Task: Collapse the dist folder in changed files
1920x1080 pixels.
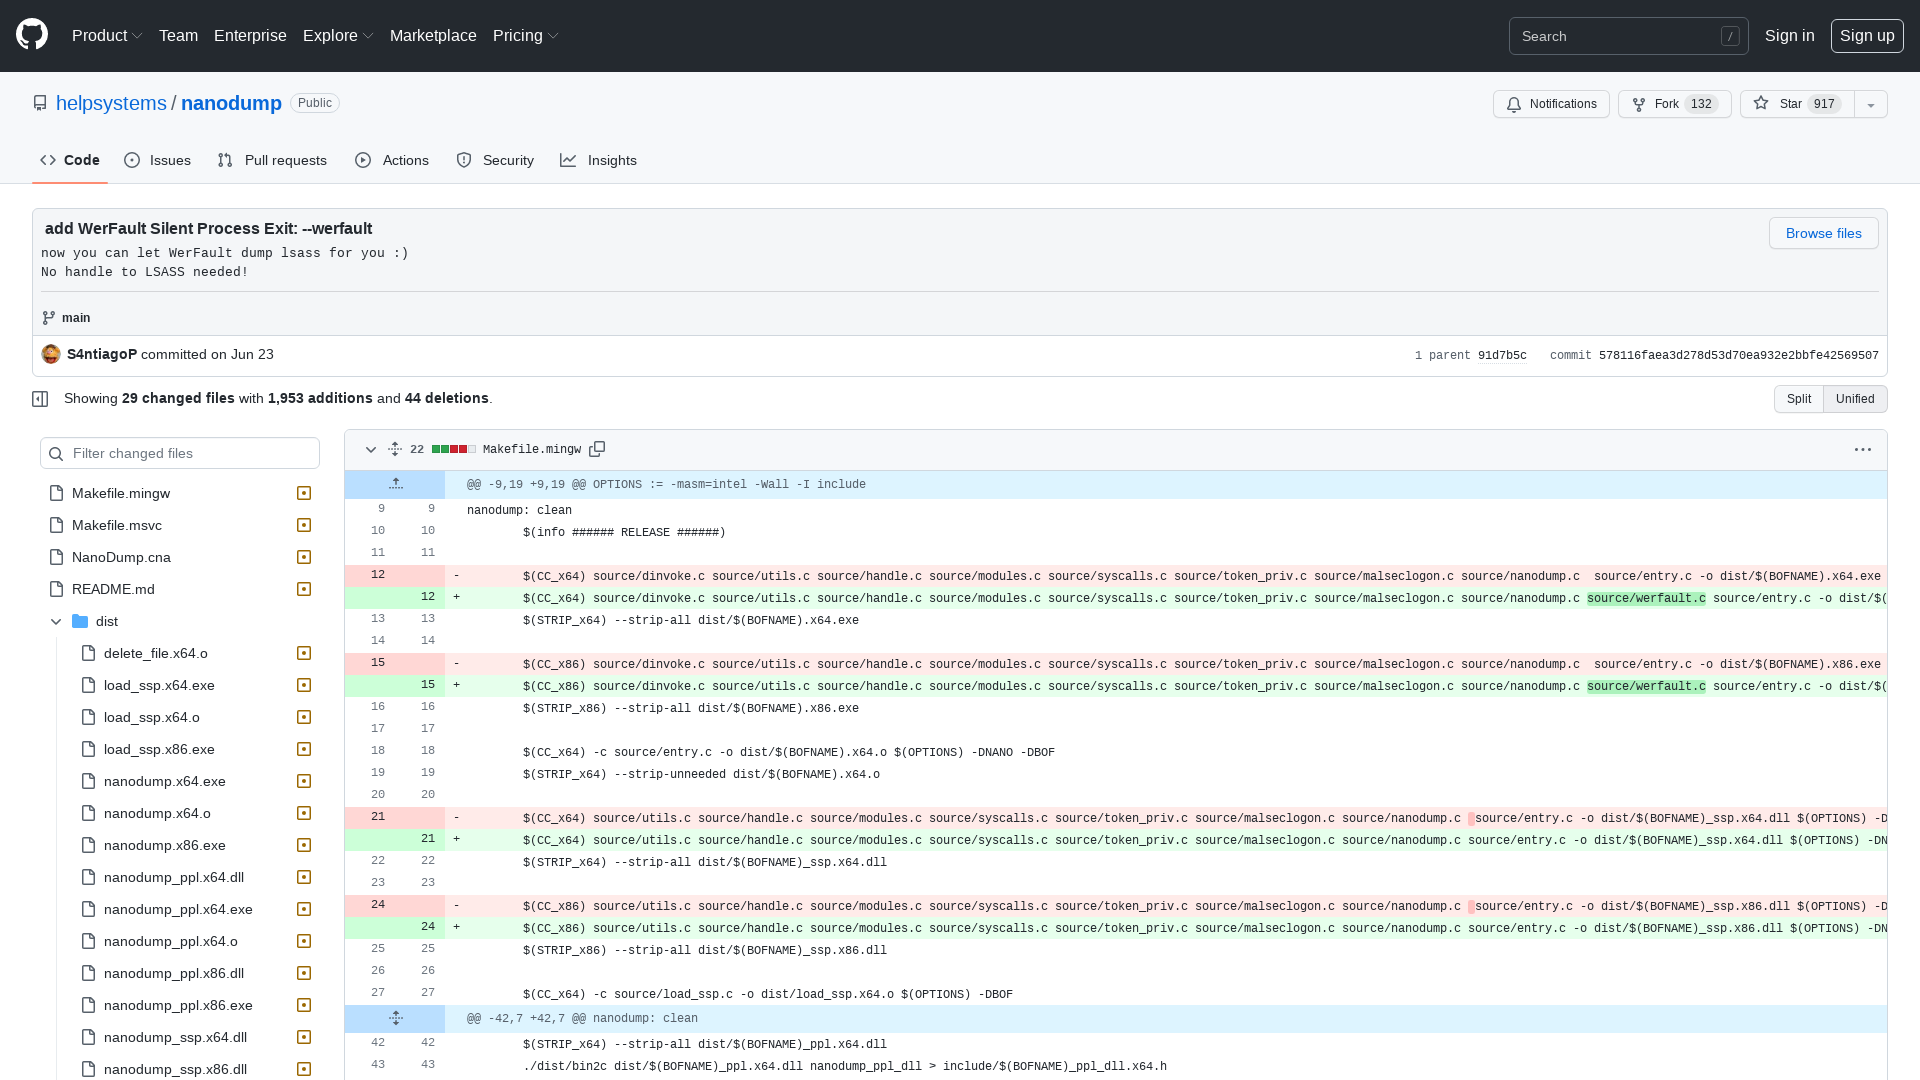Action: point(57,621)
